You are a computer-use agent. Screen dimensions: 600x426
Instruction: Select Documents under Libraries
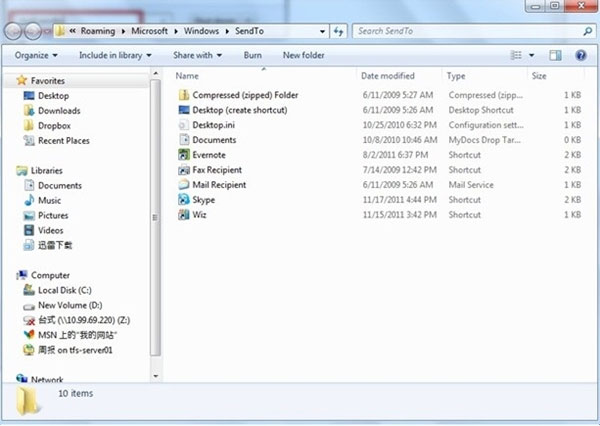[60, 185]
